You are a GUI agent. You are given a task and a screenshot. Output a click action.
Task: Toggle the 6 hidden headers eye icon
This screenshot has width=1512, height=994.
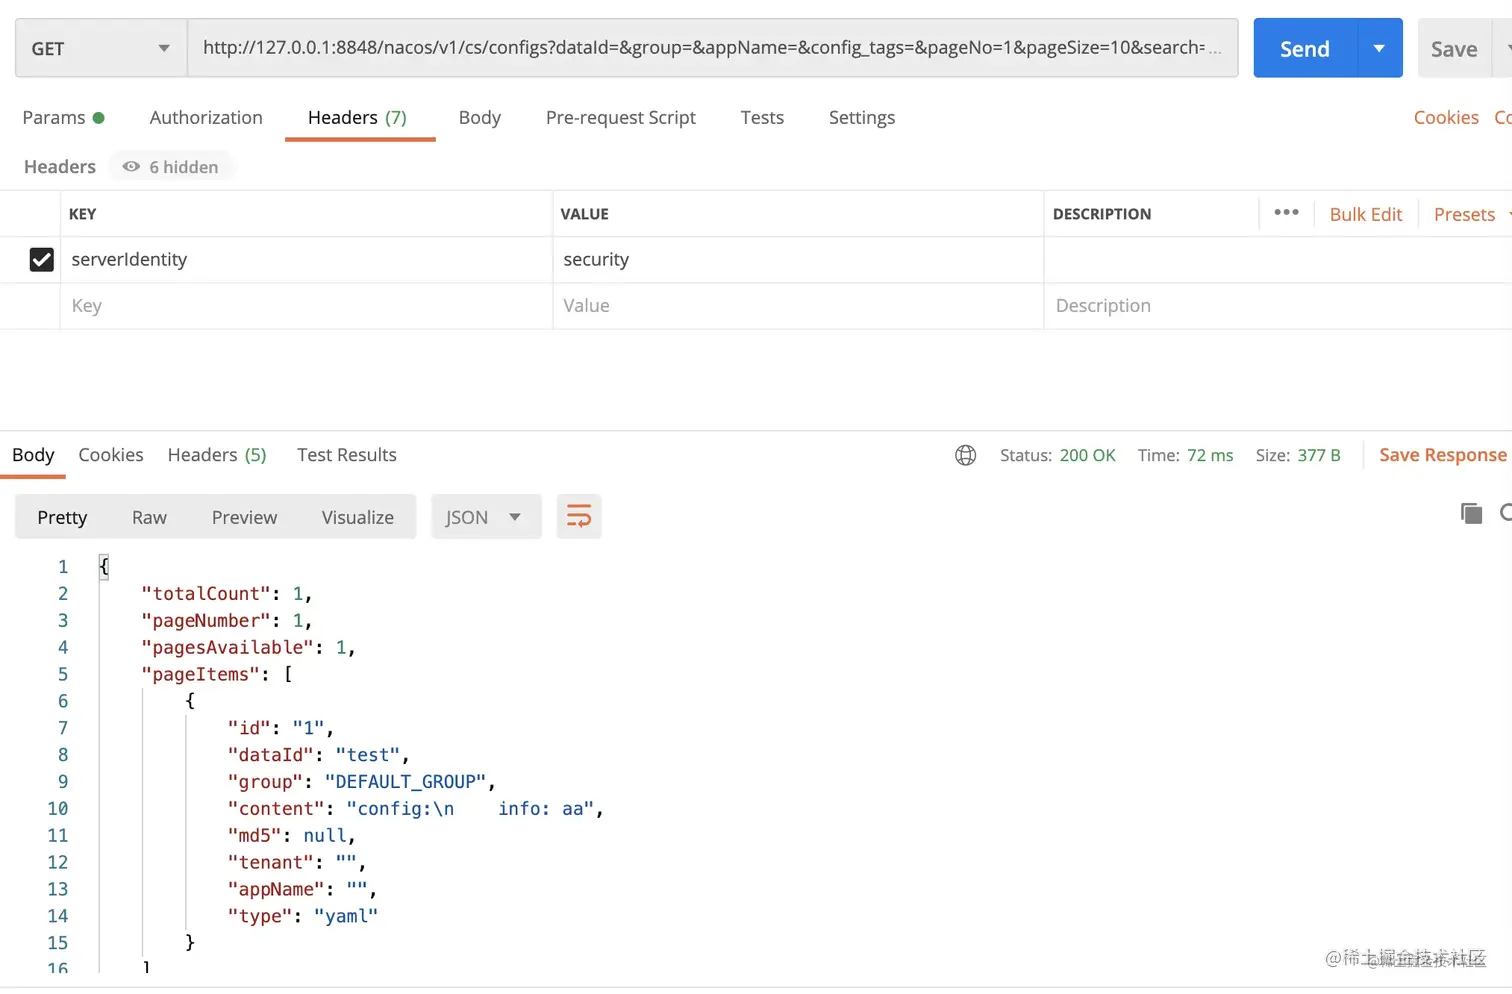(x=131, y=167)
